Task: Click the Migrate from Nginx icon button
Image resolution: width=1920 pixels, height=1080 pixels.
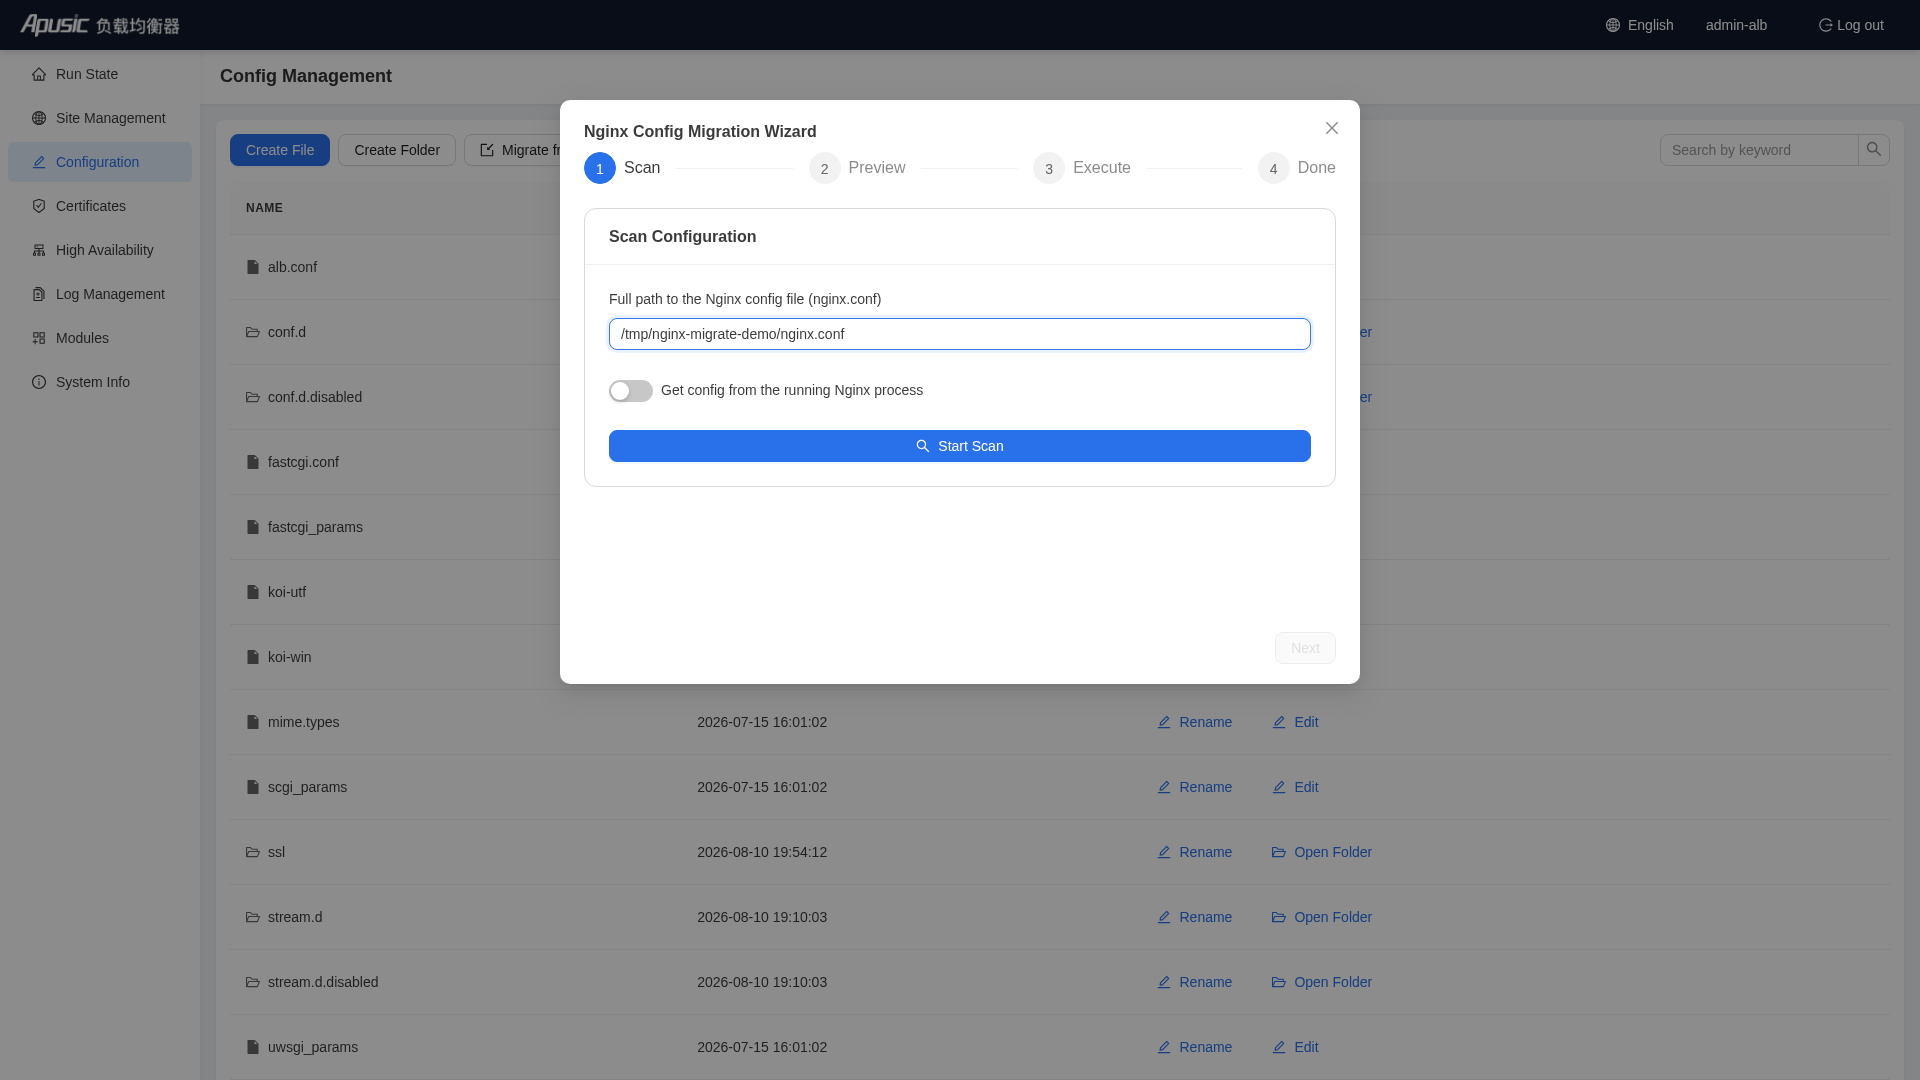Action: click(487, 150)
